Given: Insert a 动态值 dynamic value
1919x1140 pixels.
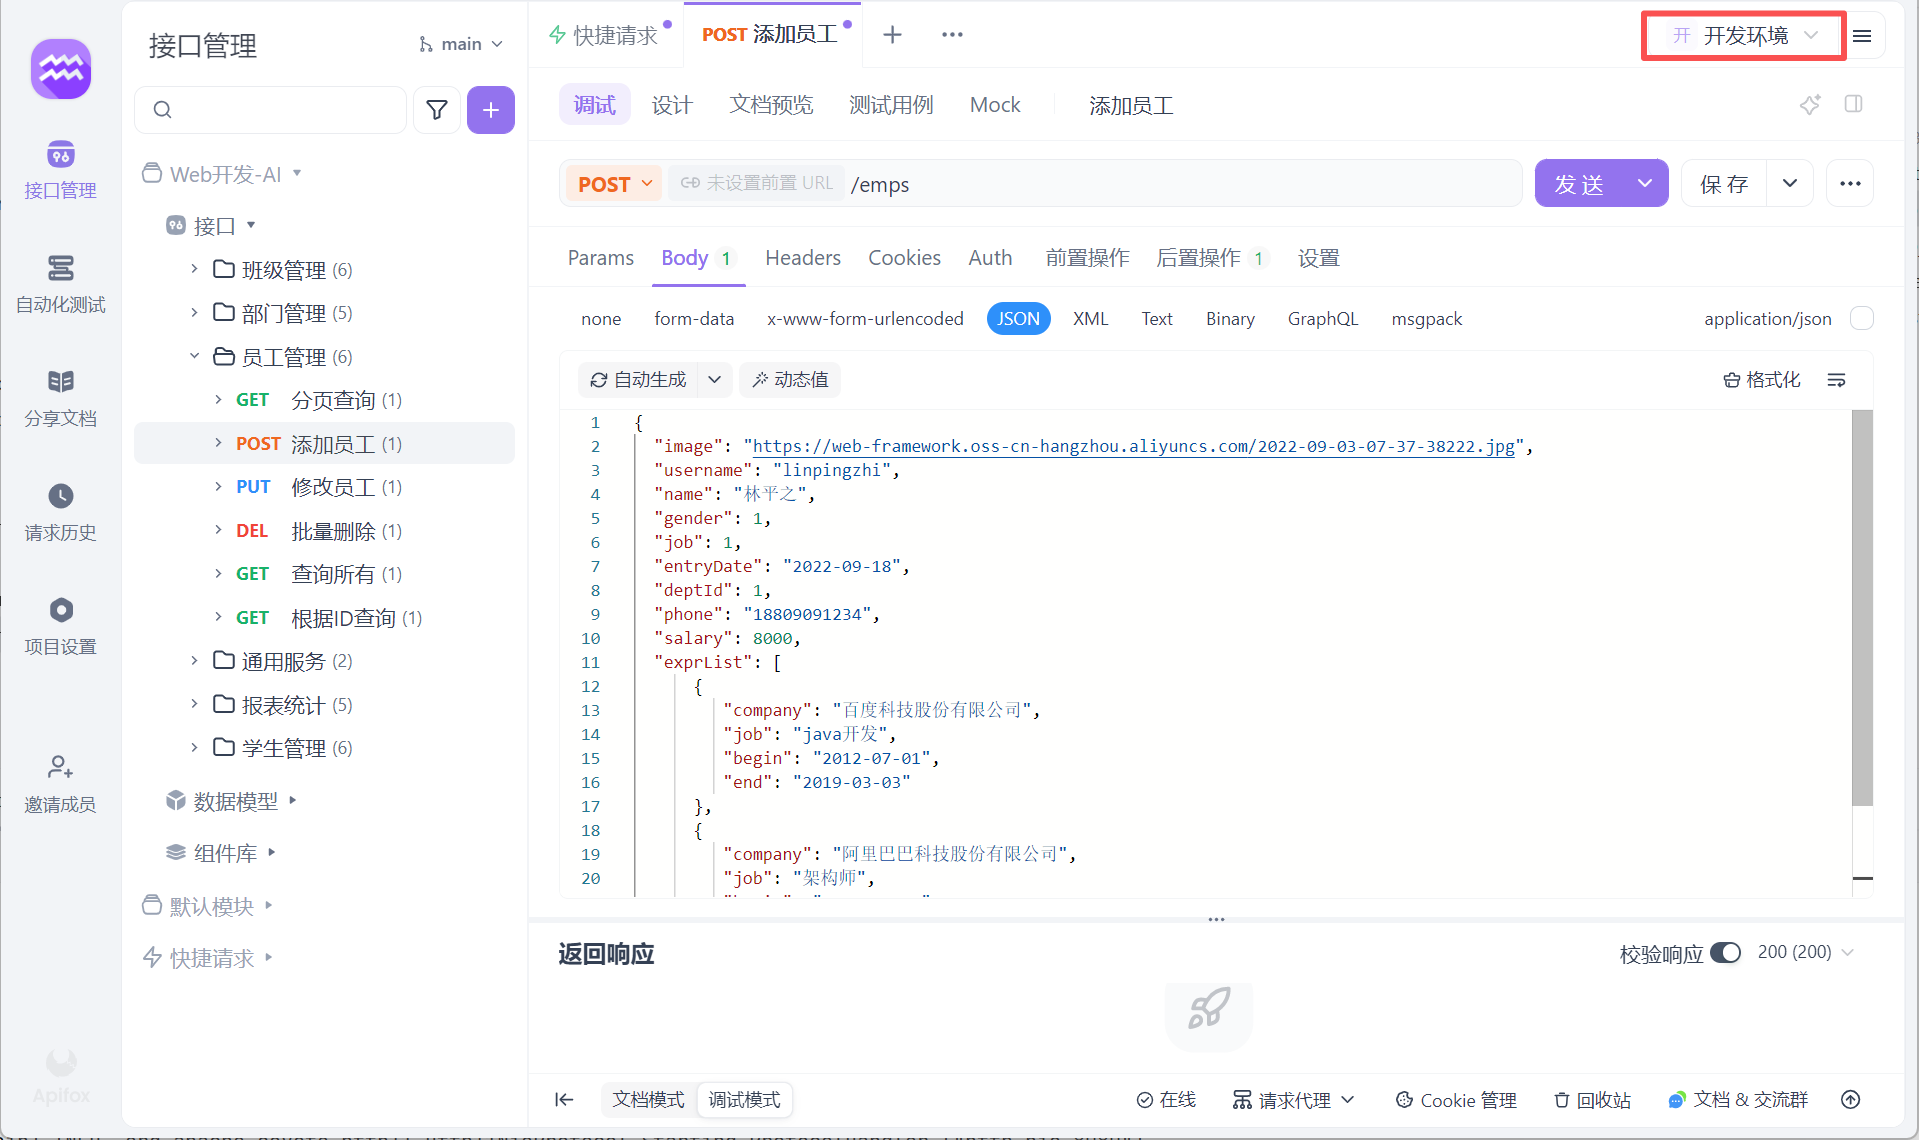Looking at the screenshot, I should coord(790,380).
